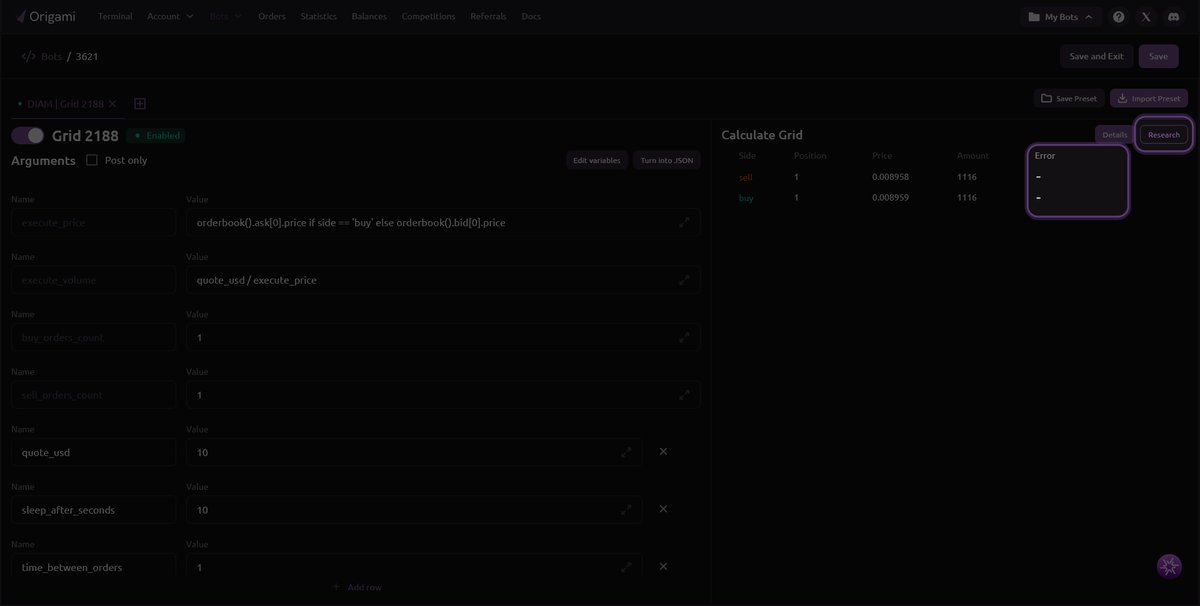Open the X (Twitter) link icon
Image resolution: width=1200 pixels, height=606 pixels.
tap(1146, 17)
